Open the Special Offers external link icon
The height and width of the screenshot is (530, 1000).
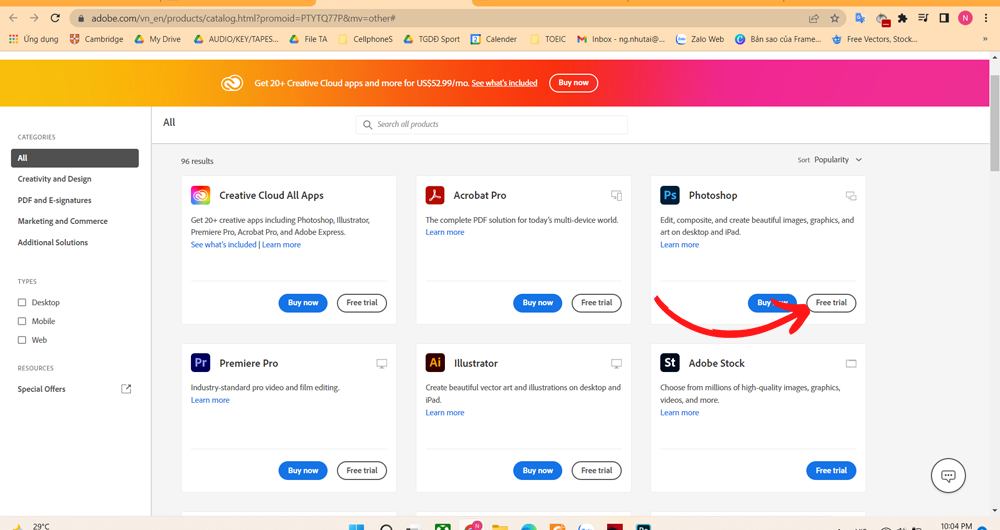126,389
